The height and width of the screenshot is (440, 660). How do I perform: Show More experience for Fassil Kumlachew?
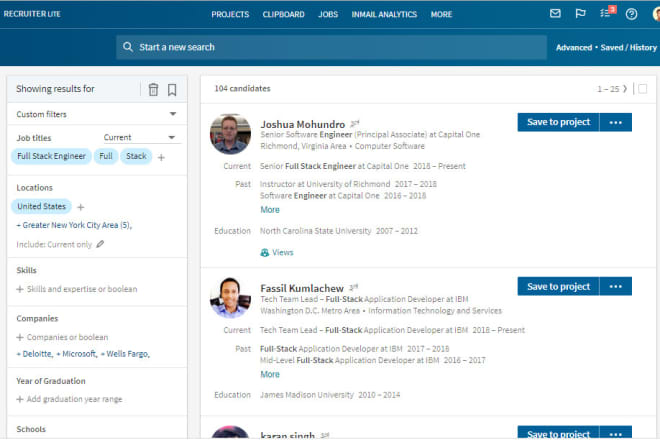point(270,374)
